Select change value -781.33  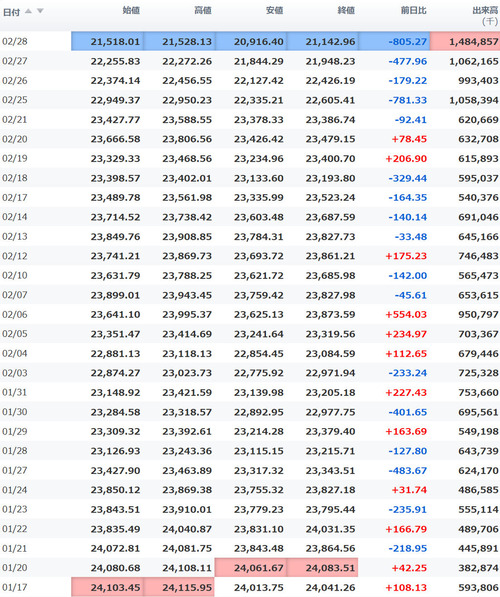pos(407,100)
